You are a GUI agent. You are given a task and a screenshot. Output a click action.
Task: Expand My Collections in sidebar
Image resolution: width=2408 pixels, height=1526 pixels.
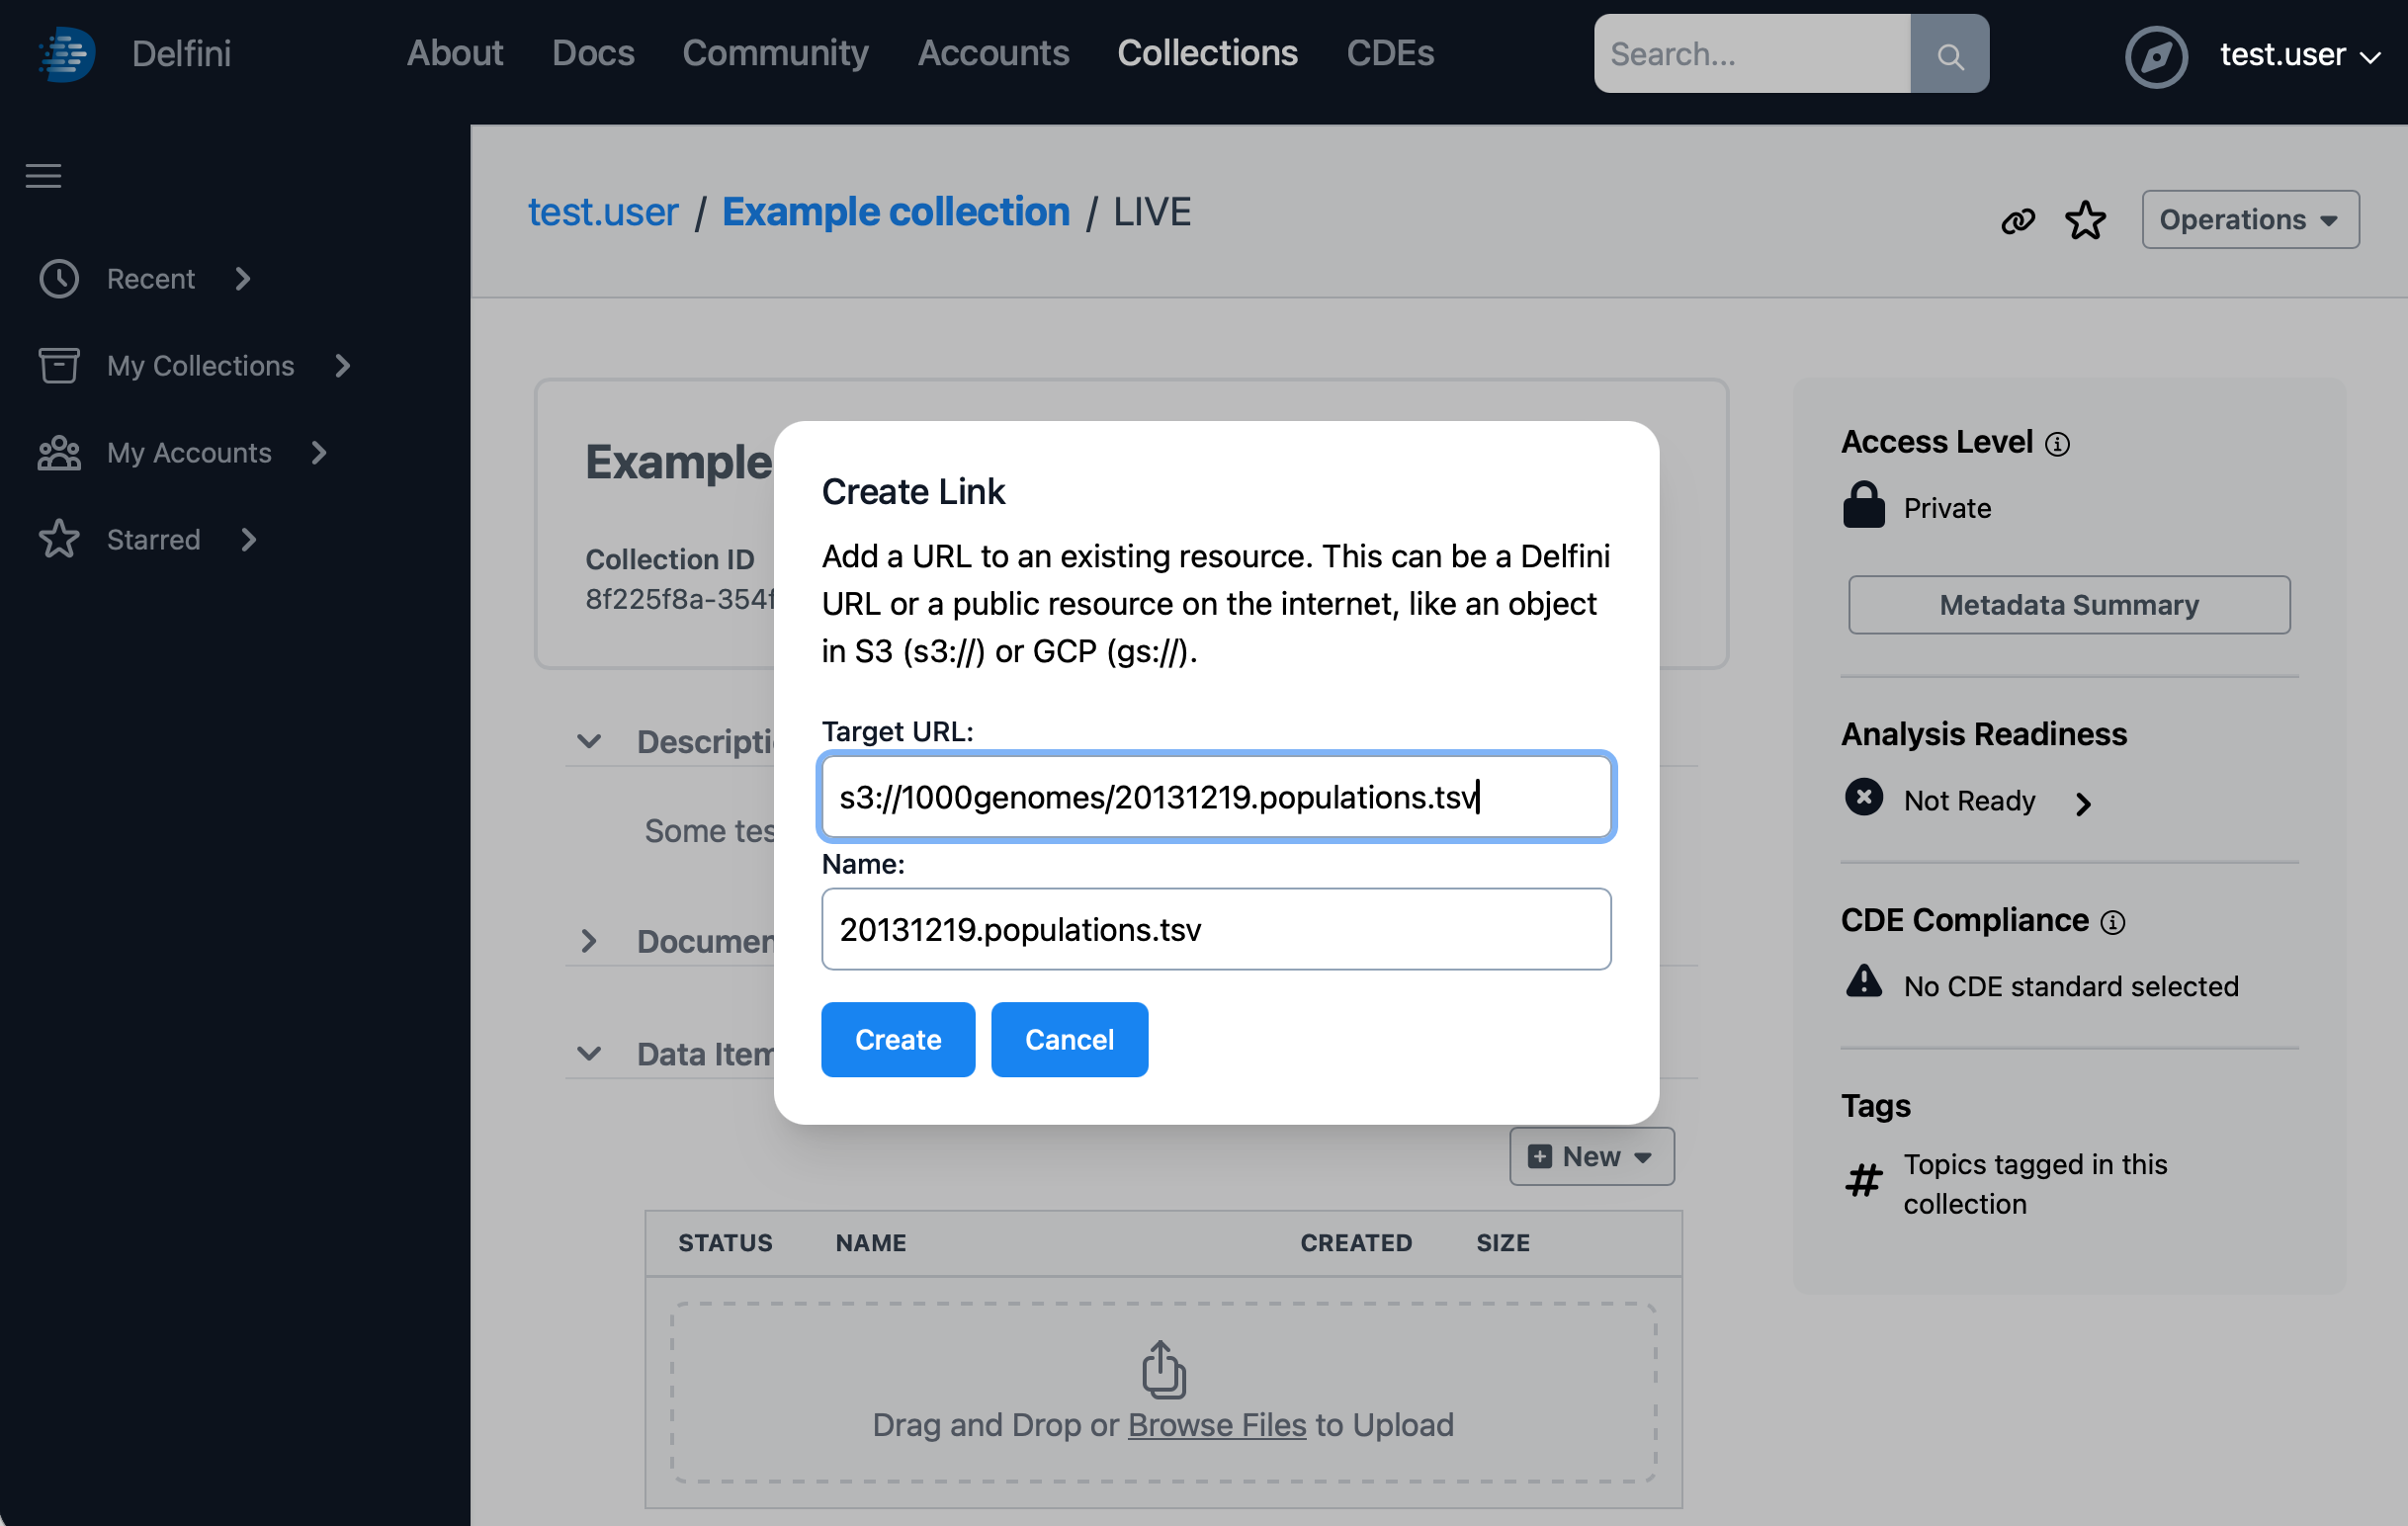[x=343, y=366]
